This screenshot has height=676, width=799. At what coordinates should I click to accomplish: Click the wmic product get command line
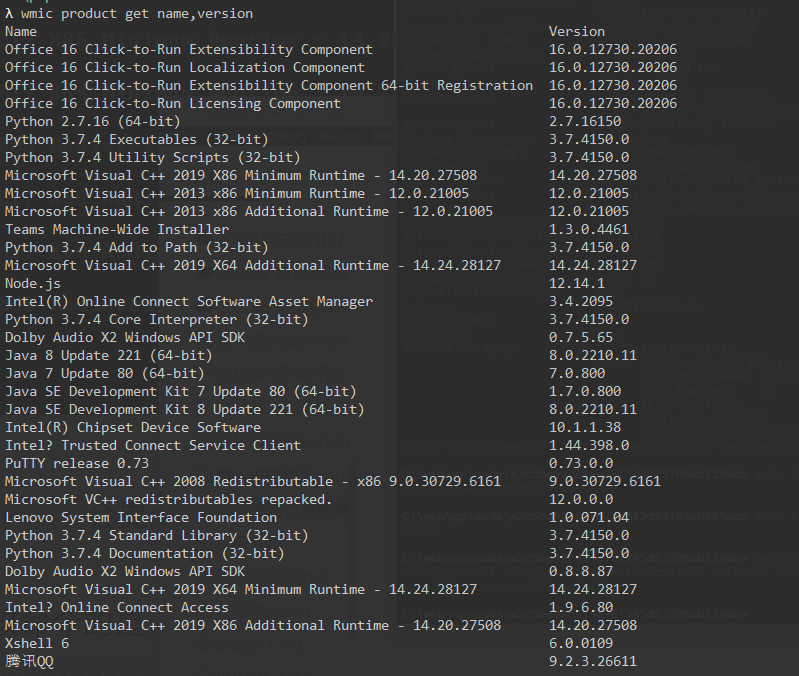click(x=129, y=13)
